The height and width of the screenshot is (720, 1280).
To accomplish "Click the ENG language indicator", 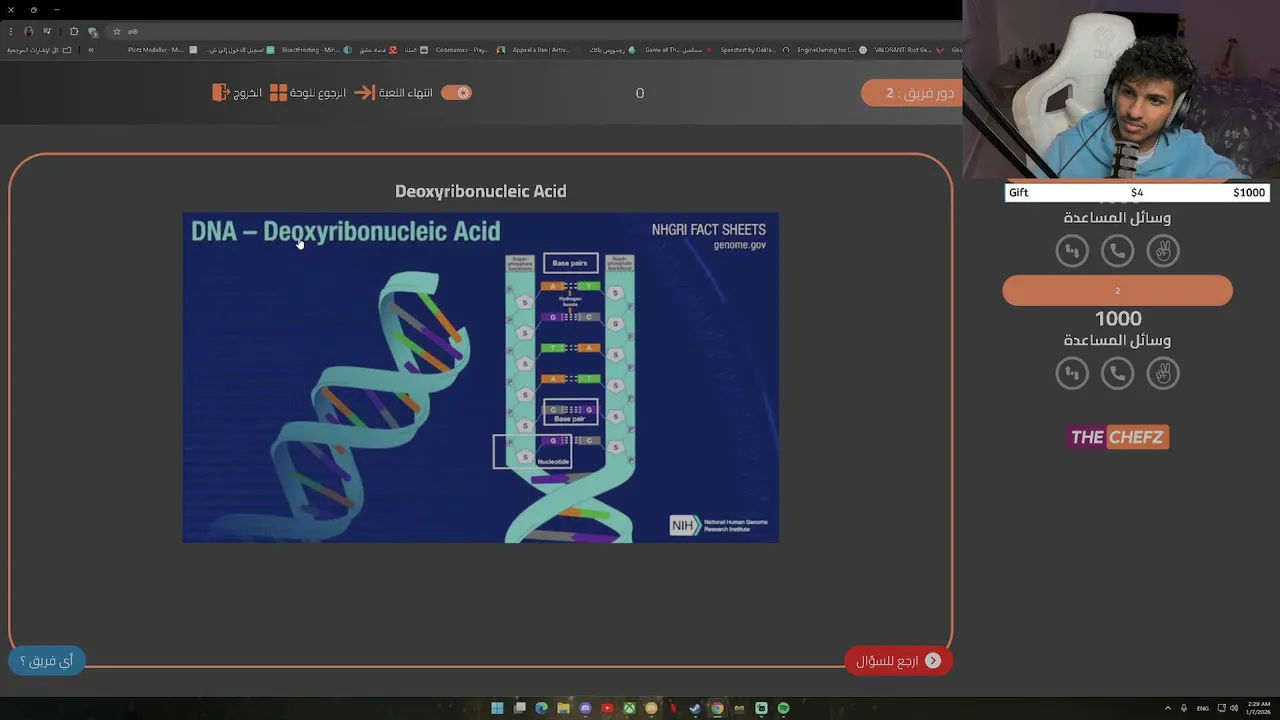I will pos(1203,708).
